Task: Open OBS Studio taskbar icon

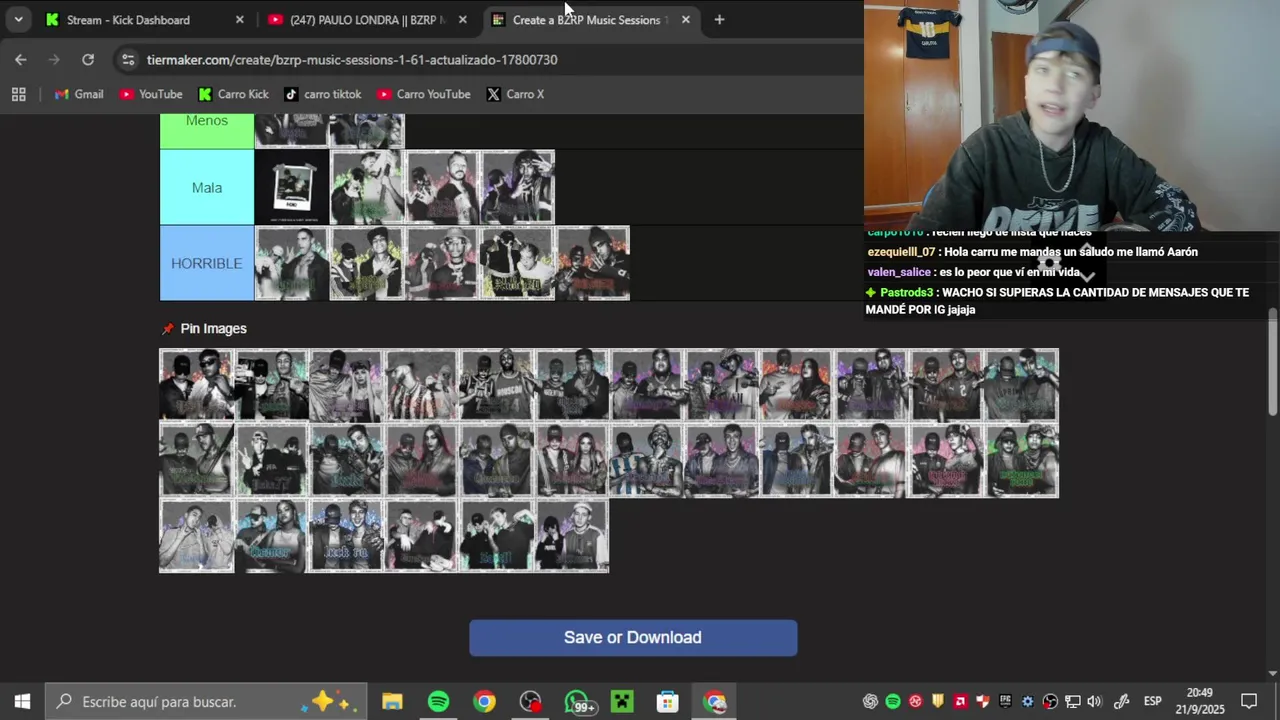Action: (x=530, y=702)
